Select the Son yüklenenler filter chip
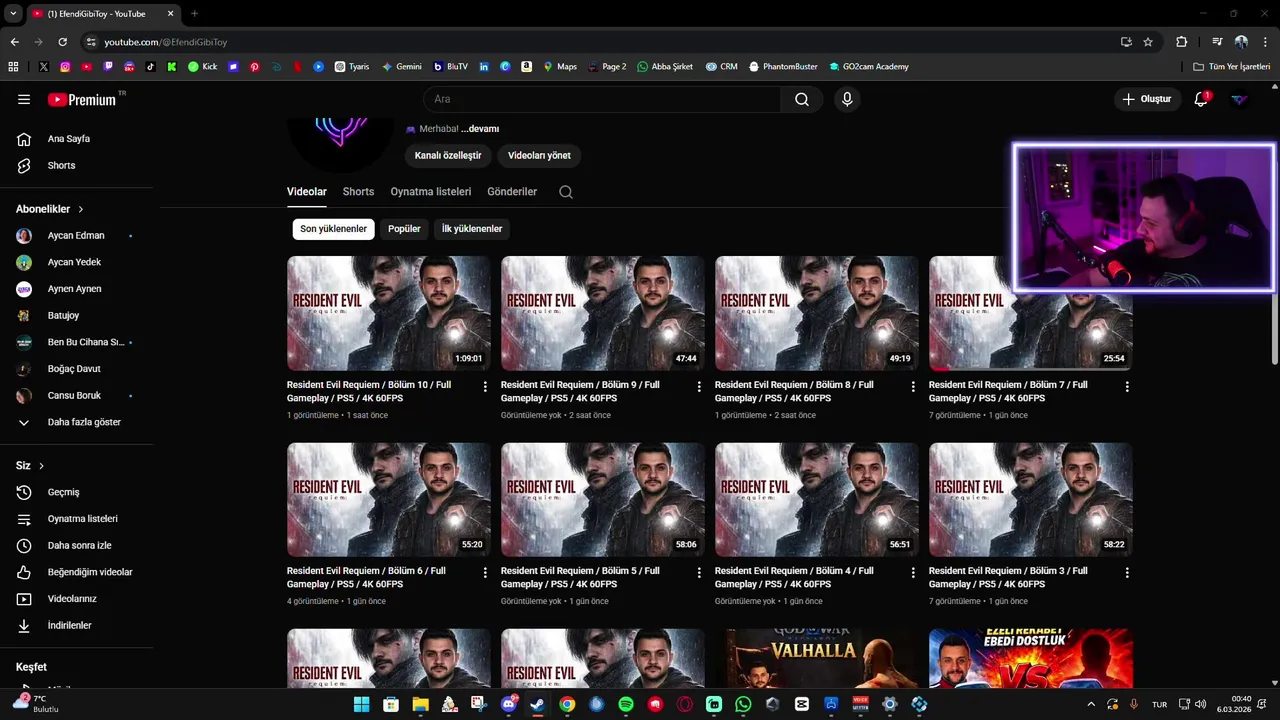 (333, 229)
